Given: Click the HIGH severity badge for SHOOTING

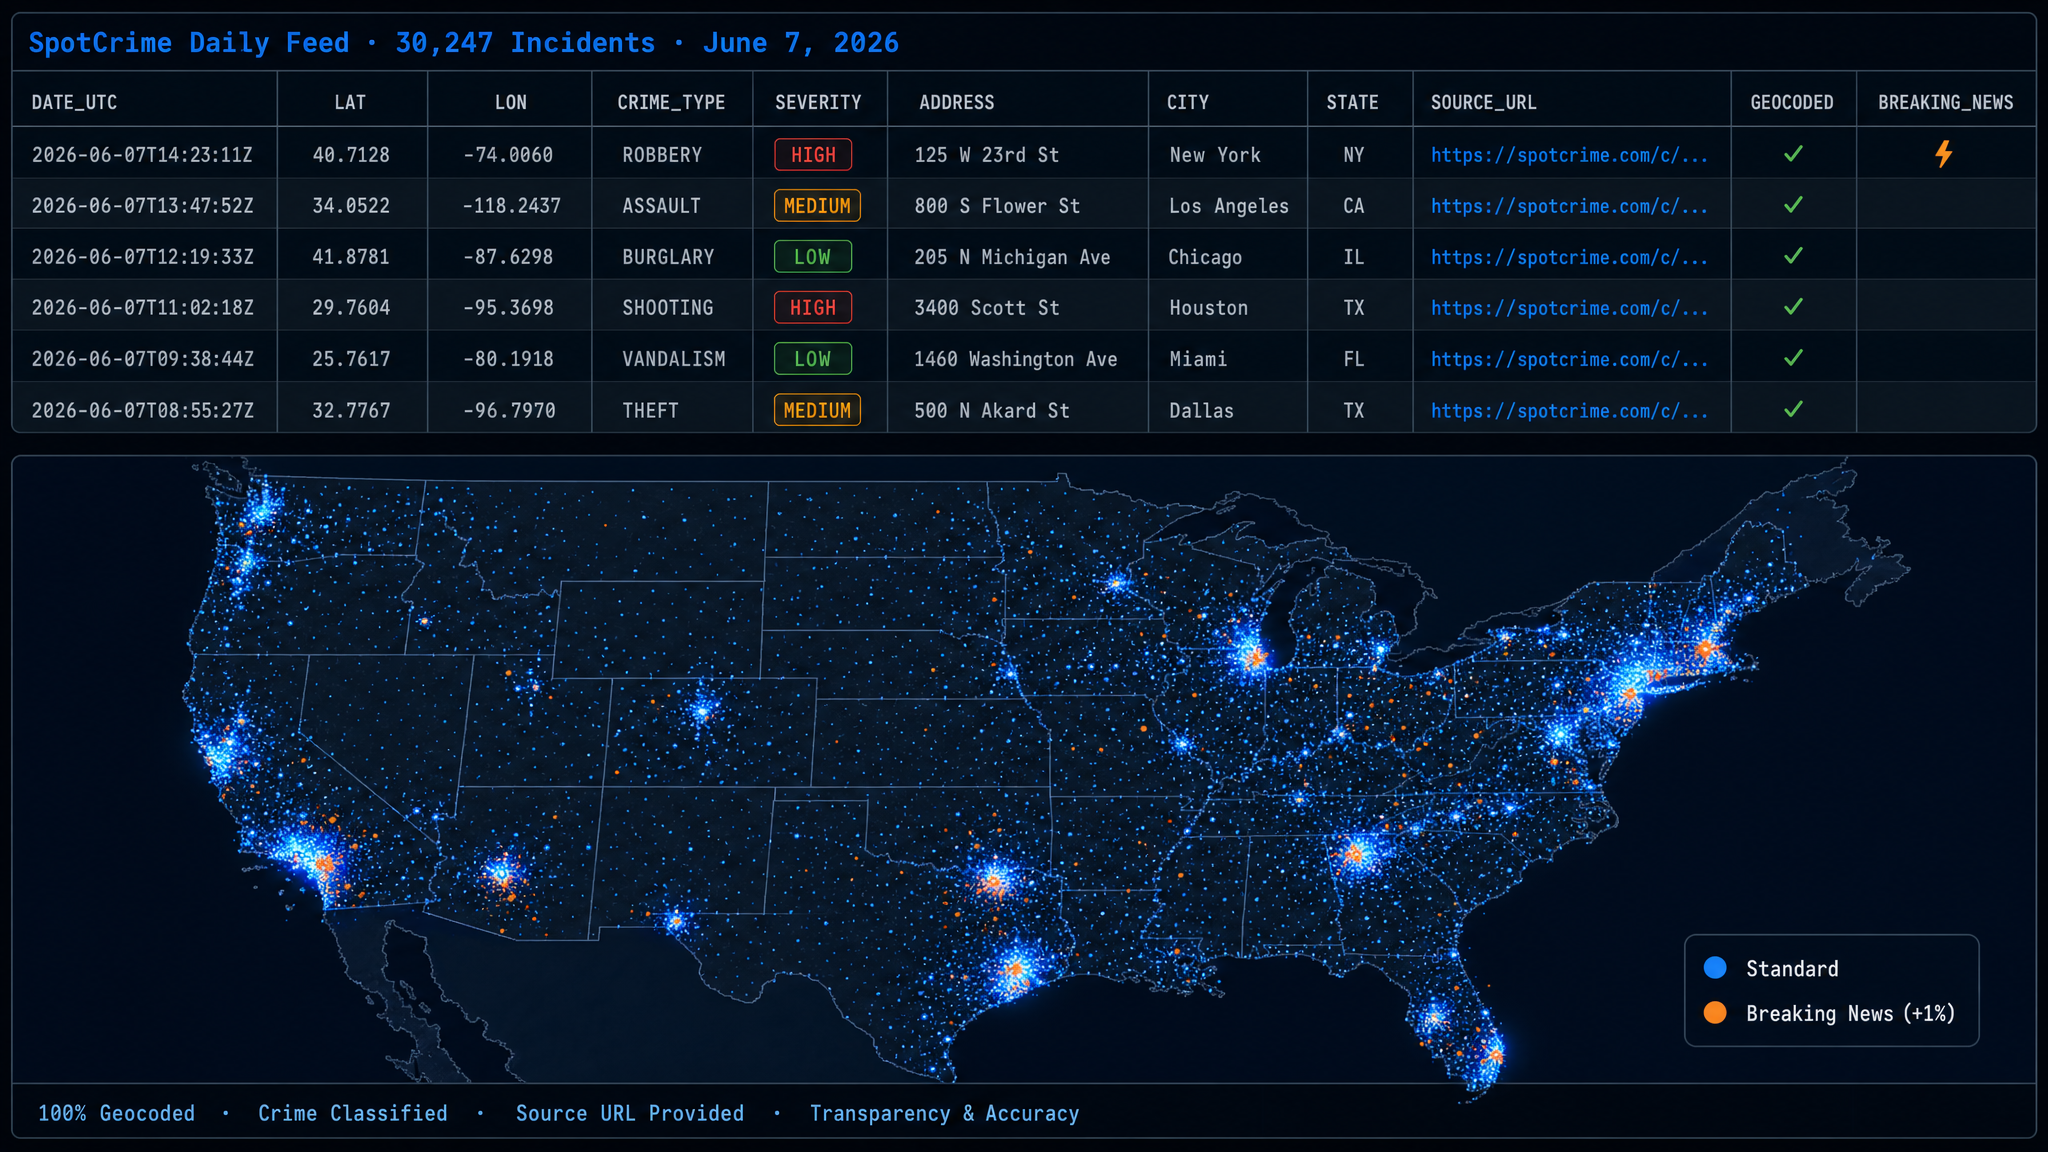Looking at the screenshot, I should pos(813,308).
